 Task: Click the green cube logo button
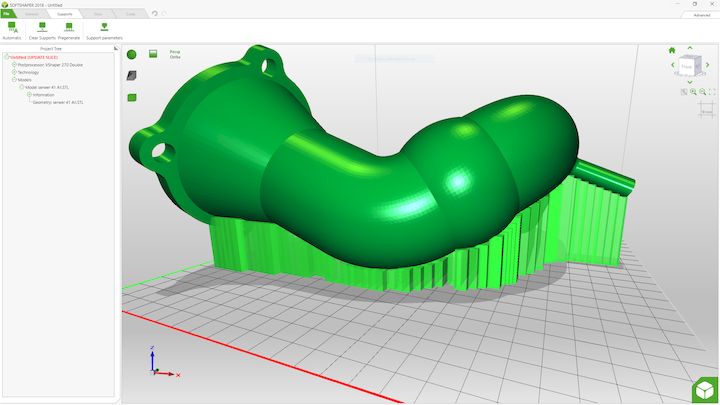pos(704,390)
